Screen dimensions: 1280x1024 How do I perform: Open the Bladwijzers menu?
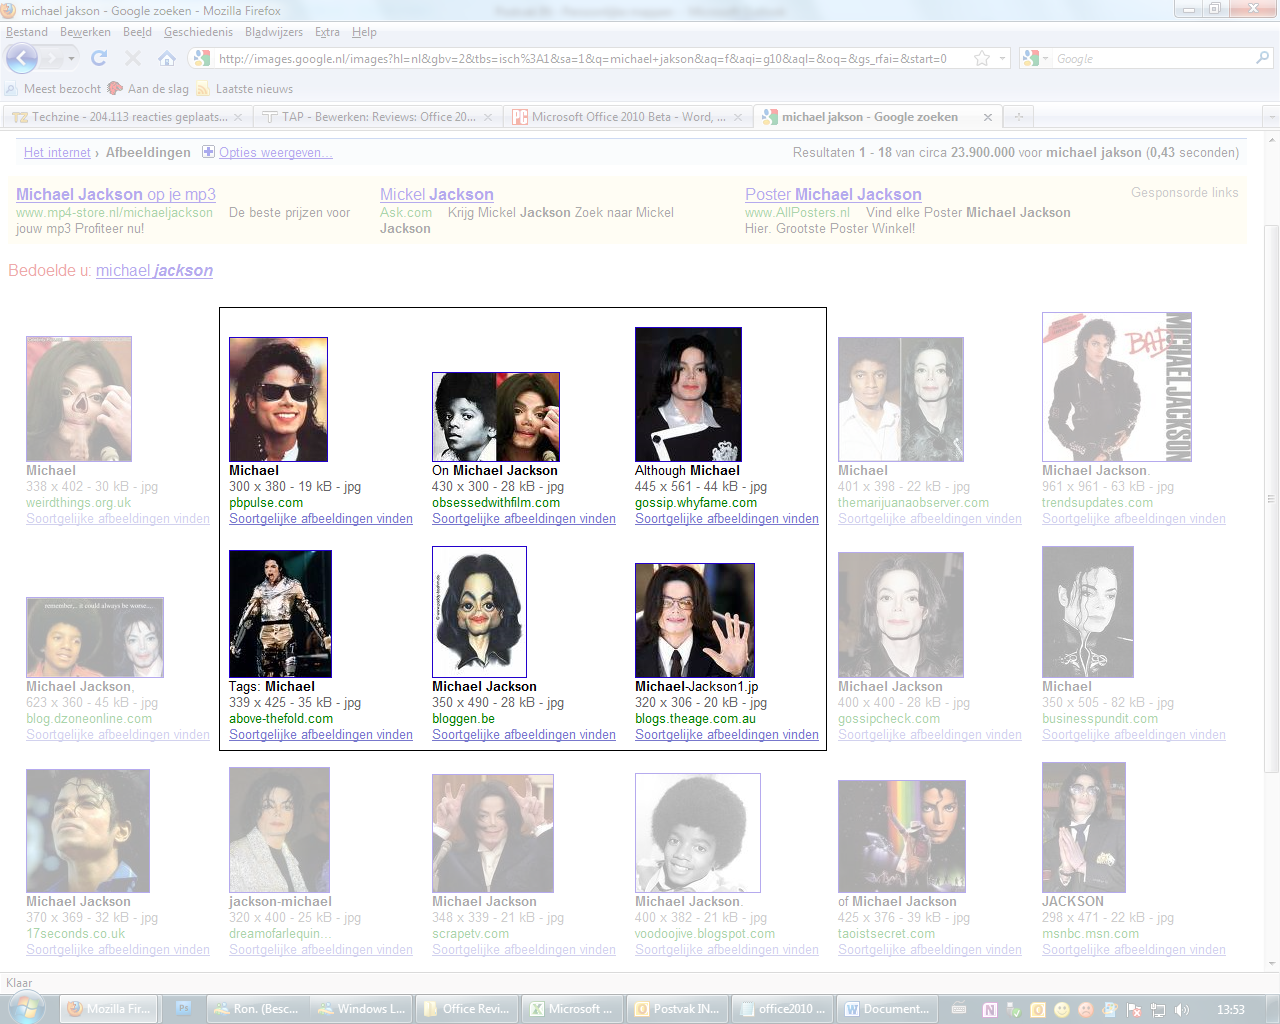[x=274, y=32]
